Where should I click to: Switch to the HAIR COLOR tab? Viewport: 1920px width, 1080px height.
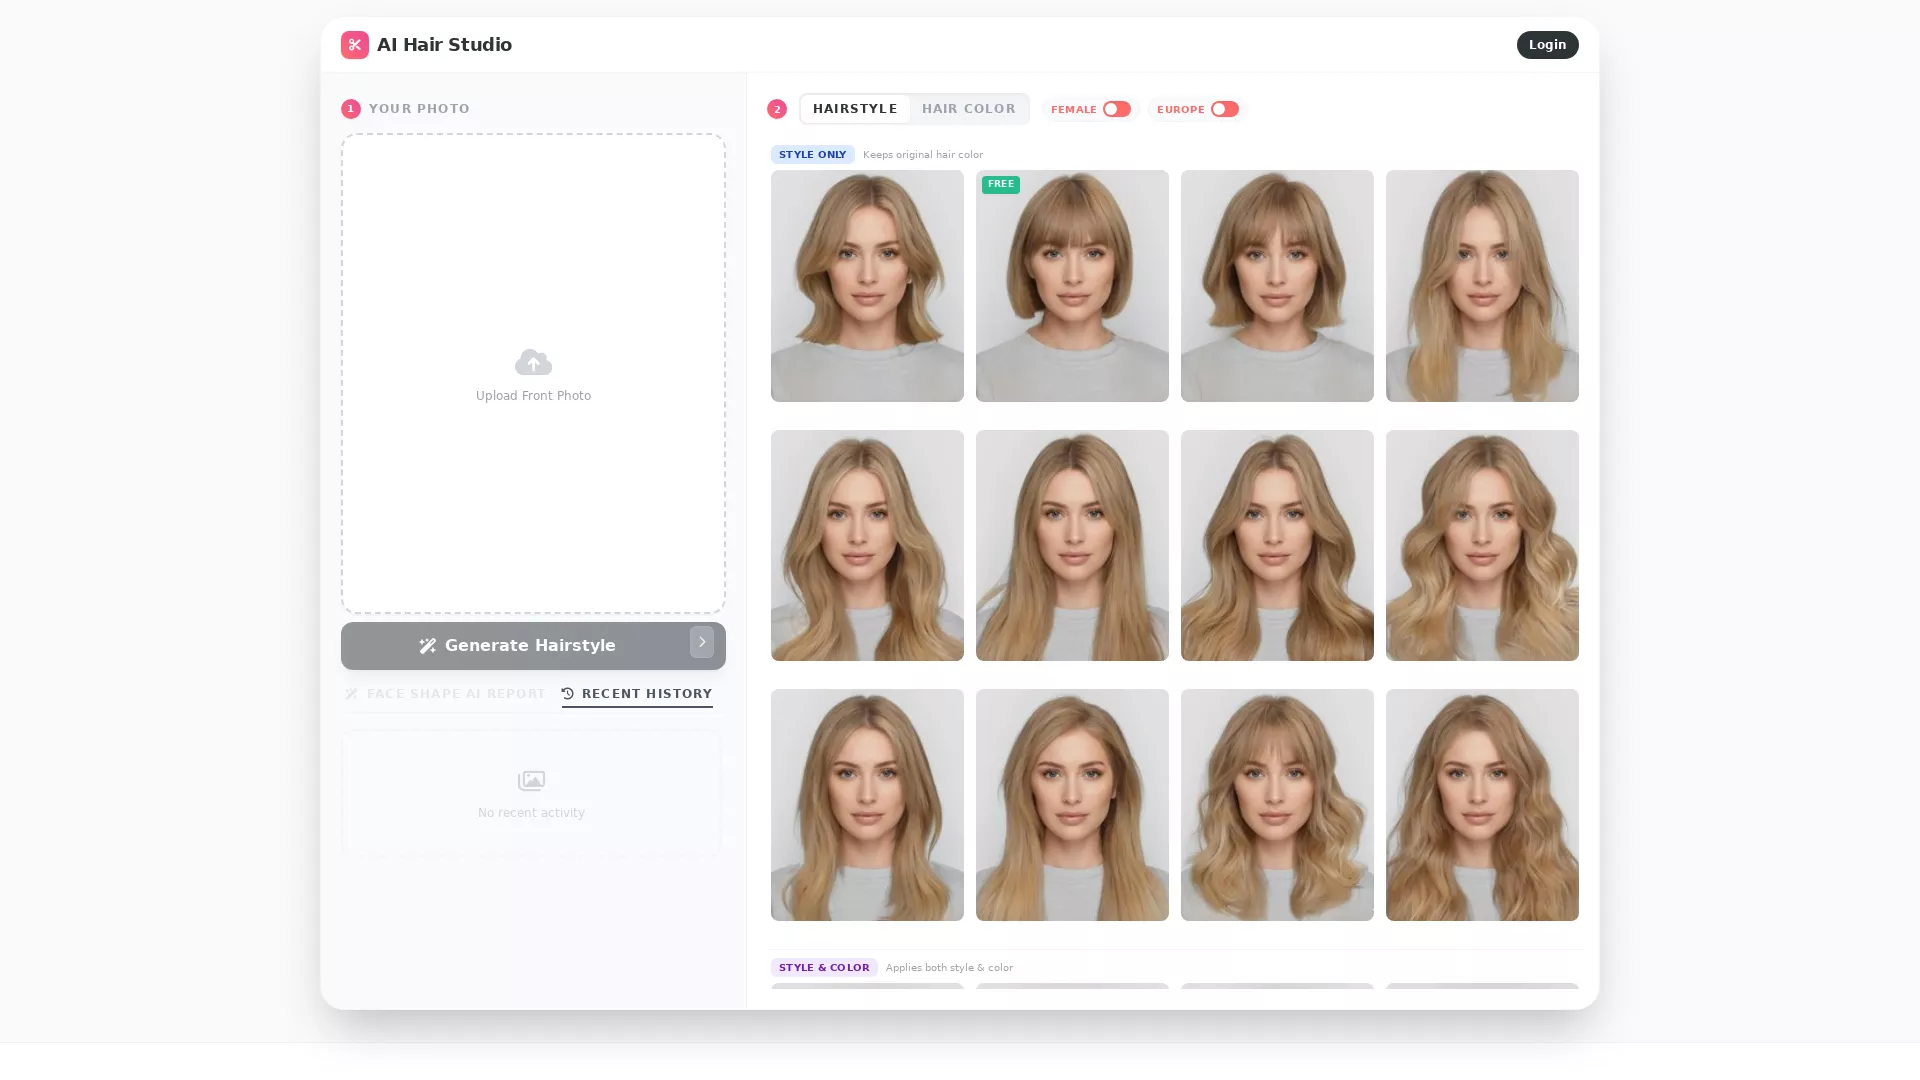(968, 109)
